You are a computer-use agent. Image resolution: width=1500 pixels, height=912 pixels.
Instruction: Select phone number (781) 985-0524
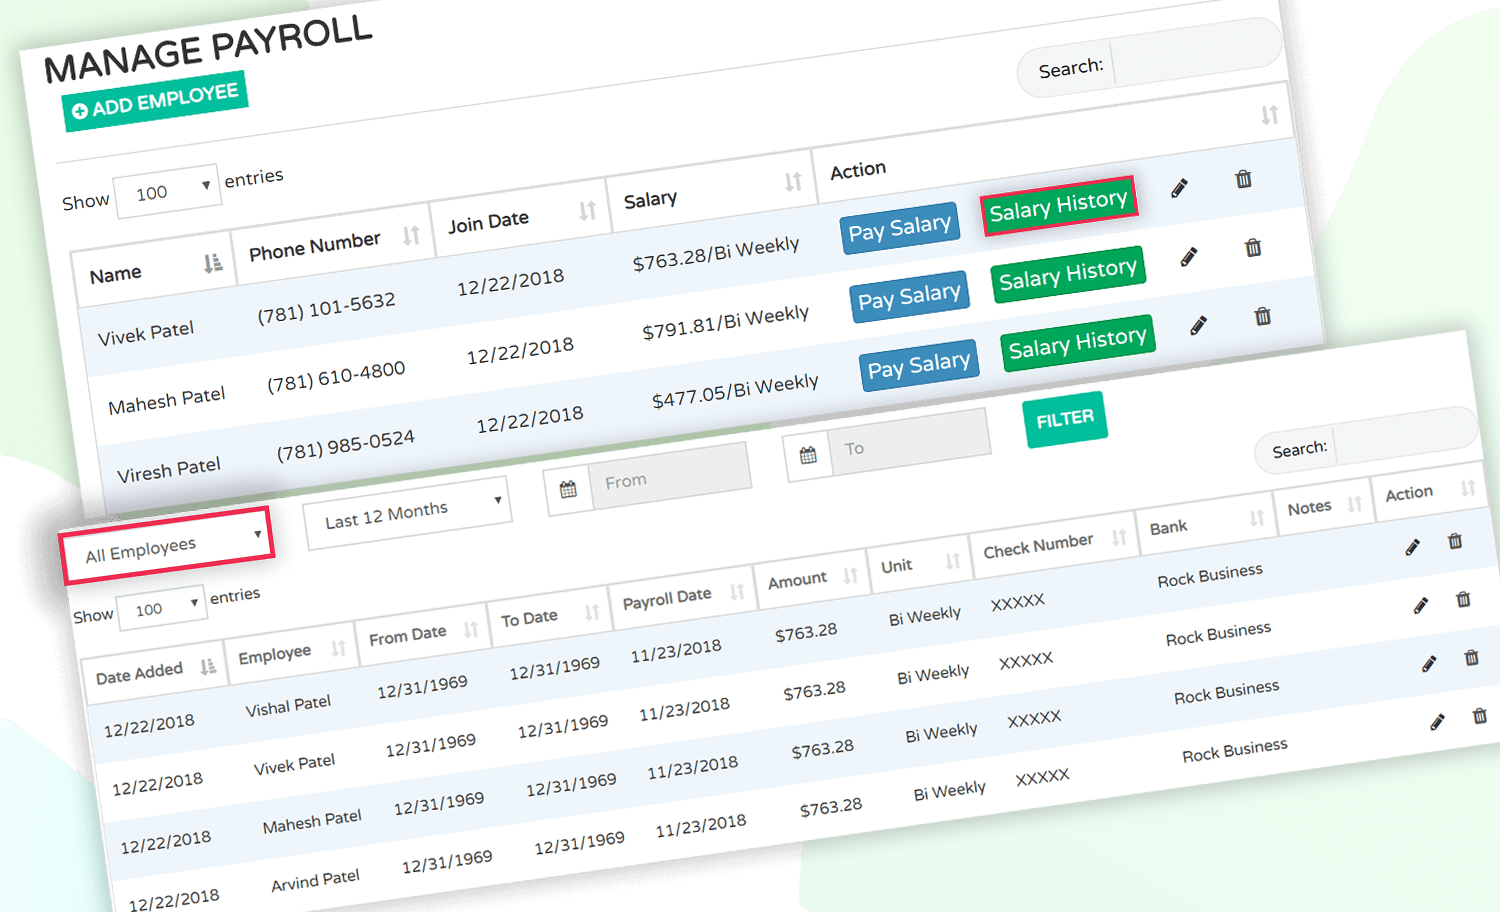[x=346, y=444]
